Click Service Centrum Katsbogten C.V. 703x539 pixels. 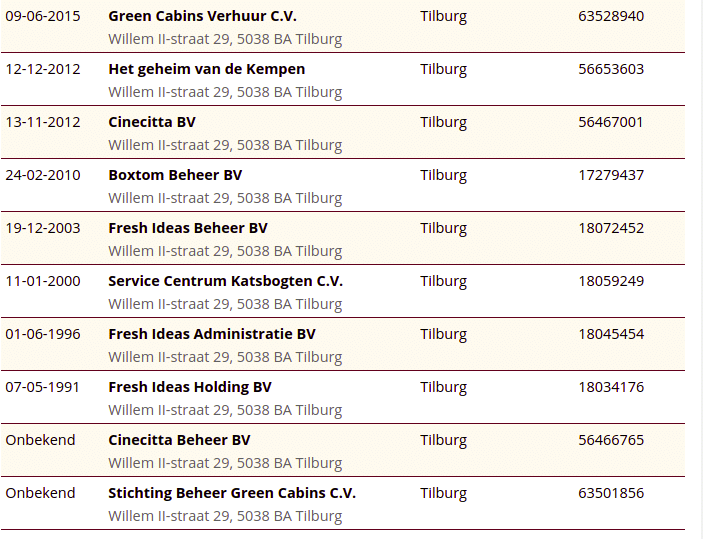[225, 281]
